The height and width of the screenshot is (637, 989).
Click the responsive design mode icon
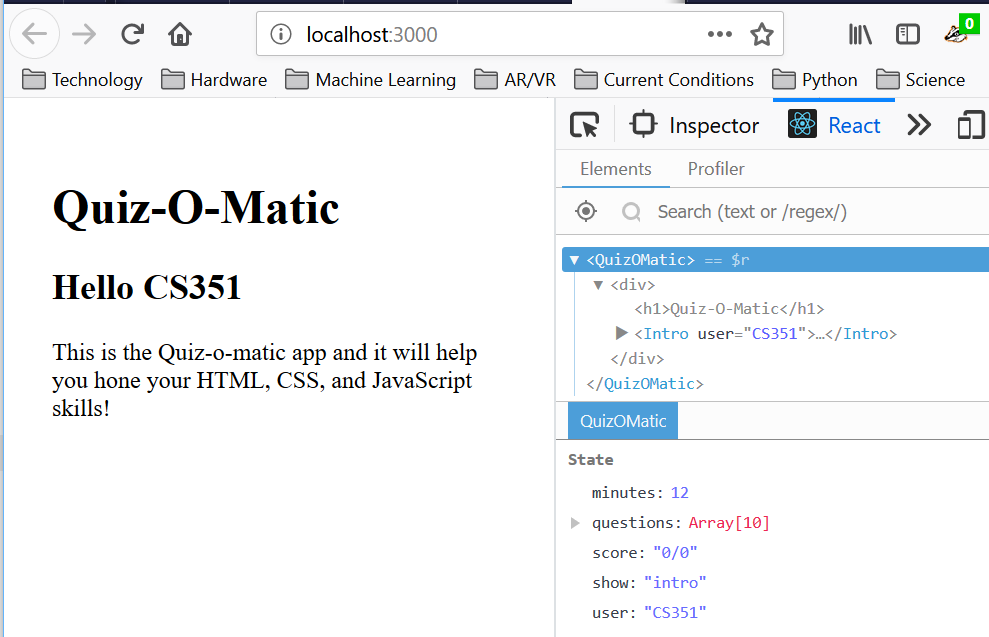click(970, 125)
